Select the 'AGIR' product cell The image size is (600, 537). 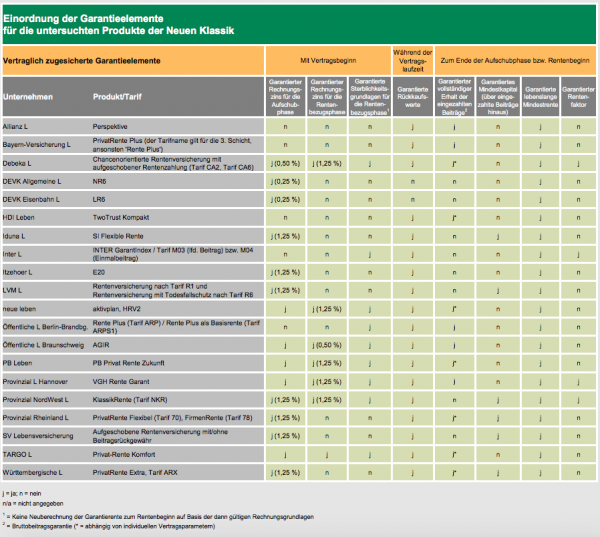coord(101,345)
